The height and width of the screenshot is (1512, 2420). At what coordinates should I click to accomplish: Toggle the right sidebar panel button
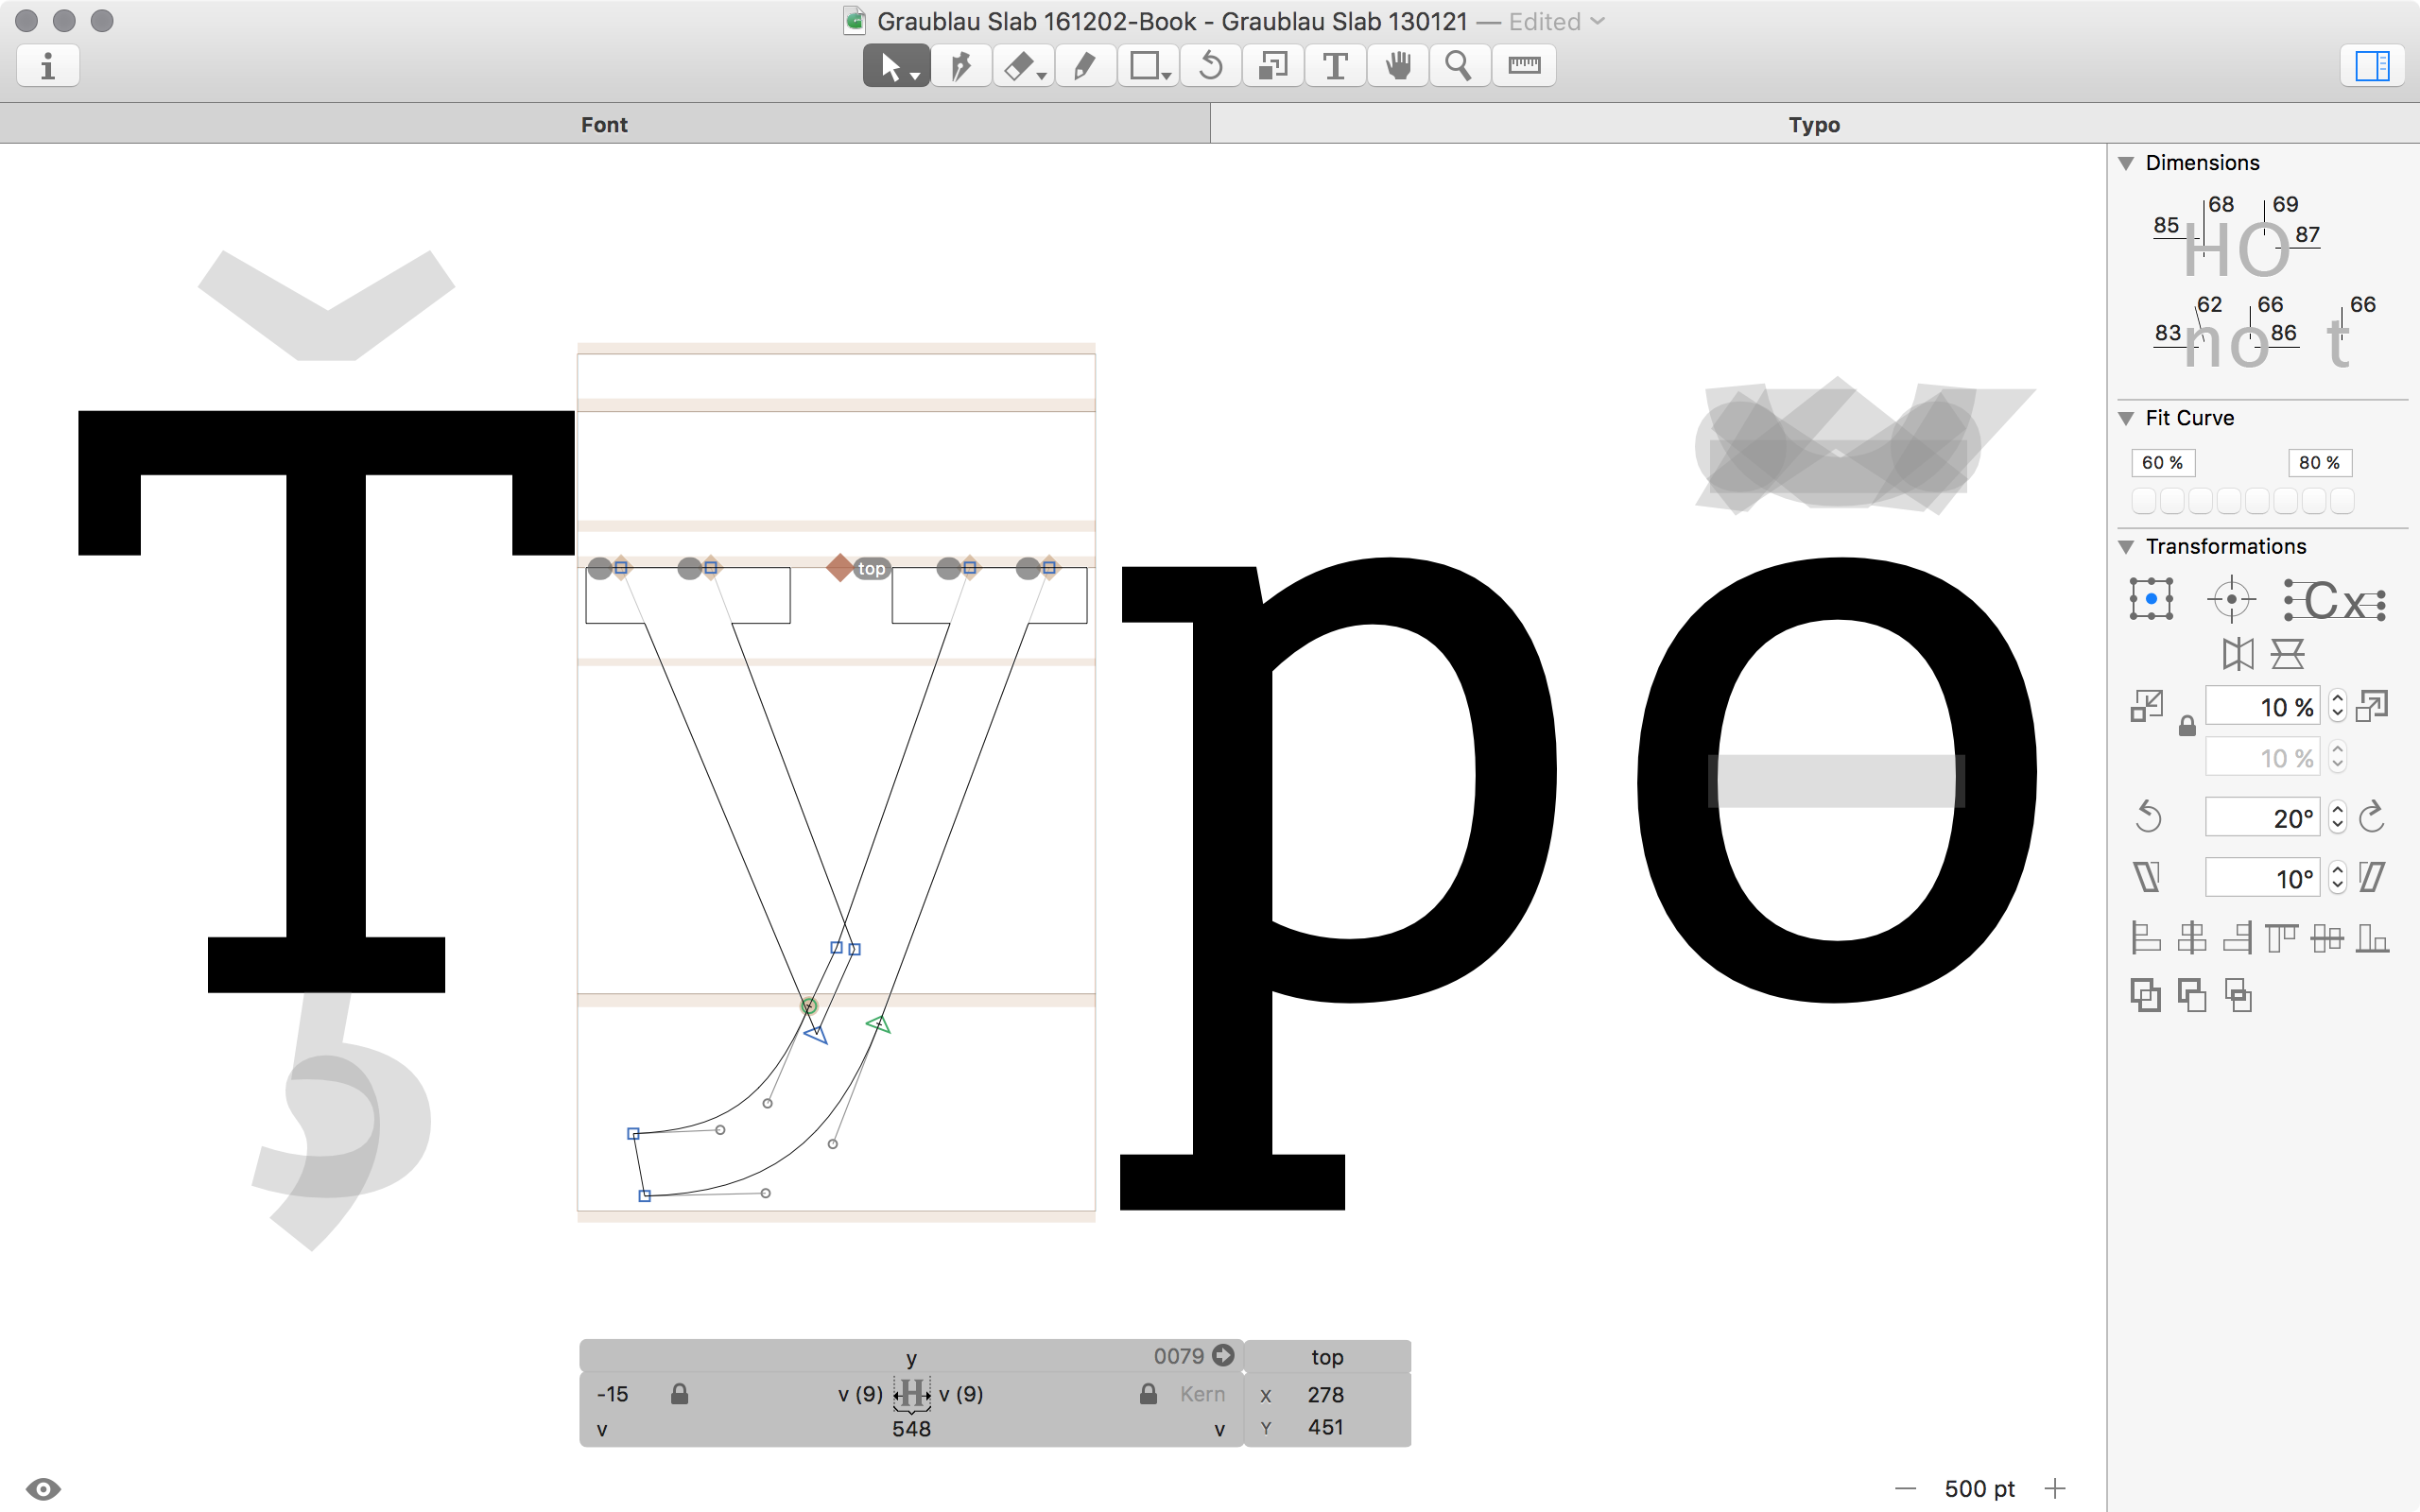[x=2372, y=66]
